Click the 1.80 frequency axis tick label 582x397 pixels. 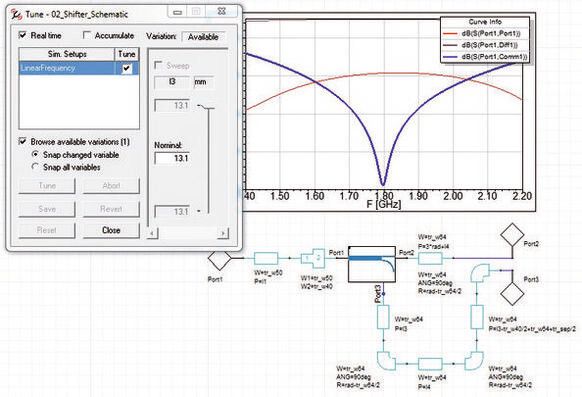click(383, 196)
